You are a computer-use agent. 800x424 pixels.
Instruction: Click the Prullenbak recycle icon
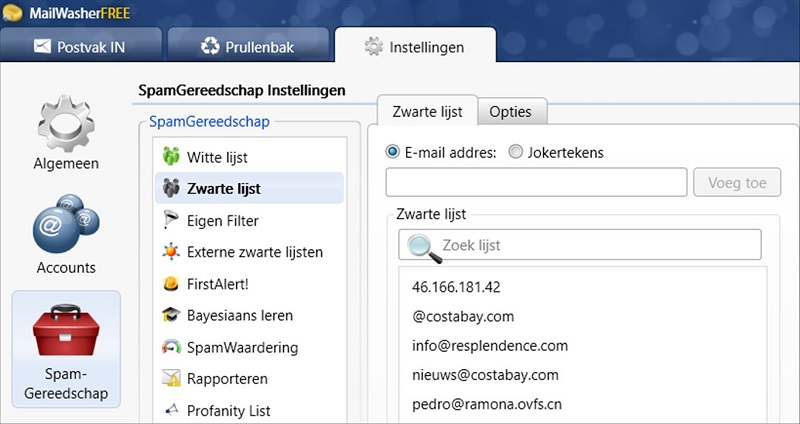[x=210, y=46]
